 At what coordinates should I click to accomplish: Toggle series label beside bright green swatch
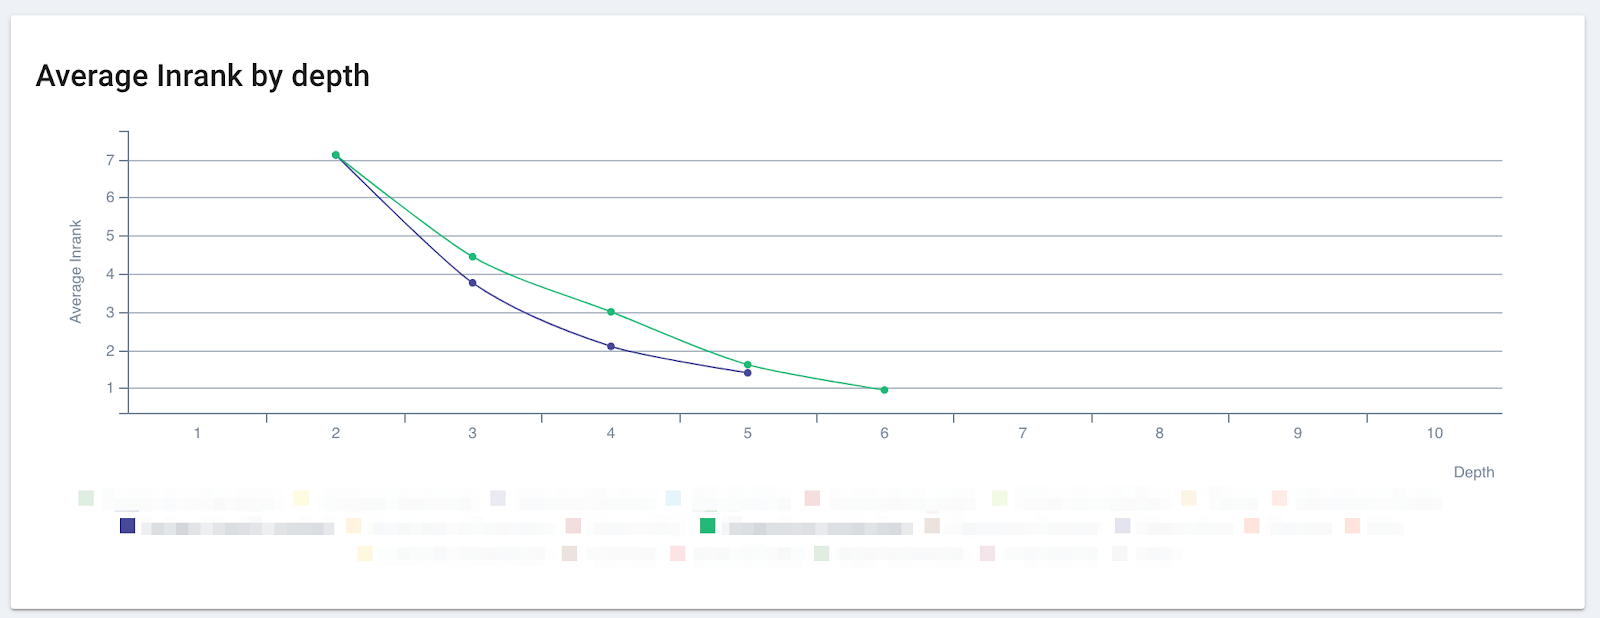click(820, 528)
